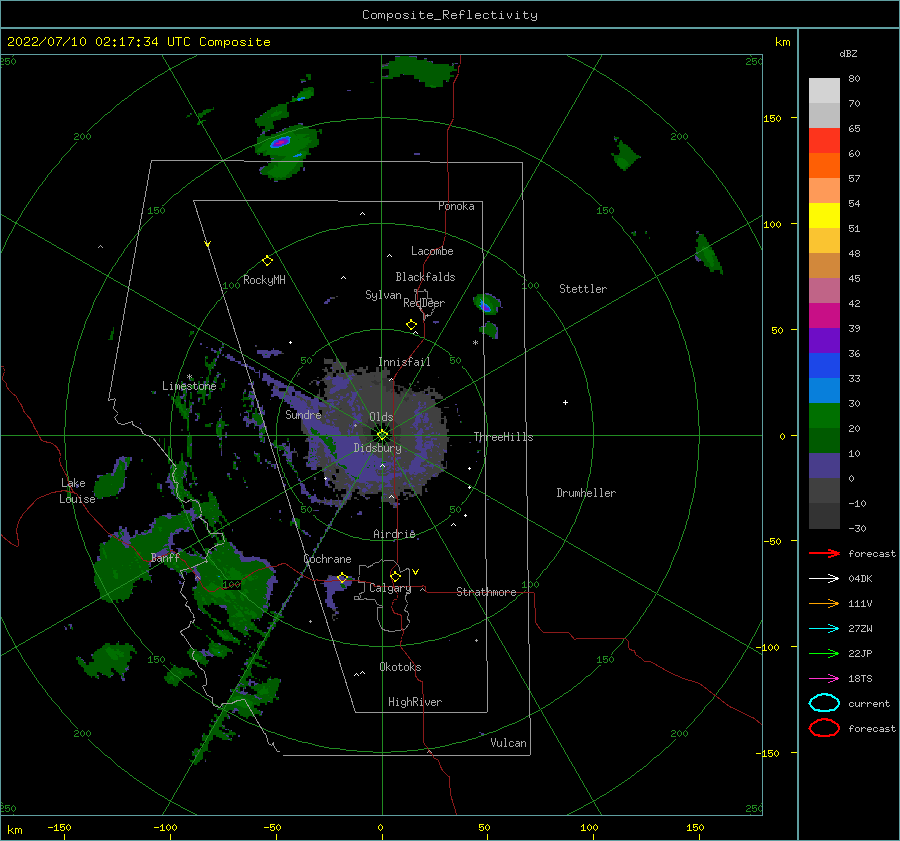Click the white cross marker near Drumheller
This screenshot has width=900, height=841.
[x=565, y=402]
